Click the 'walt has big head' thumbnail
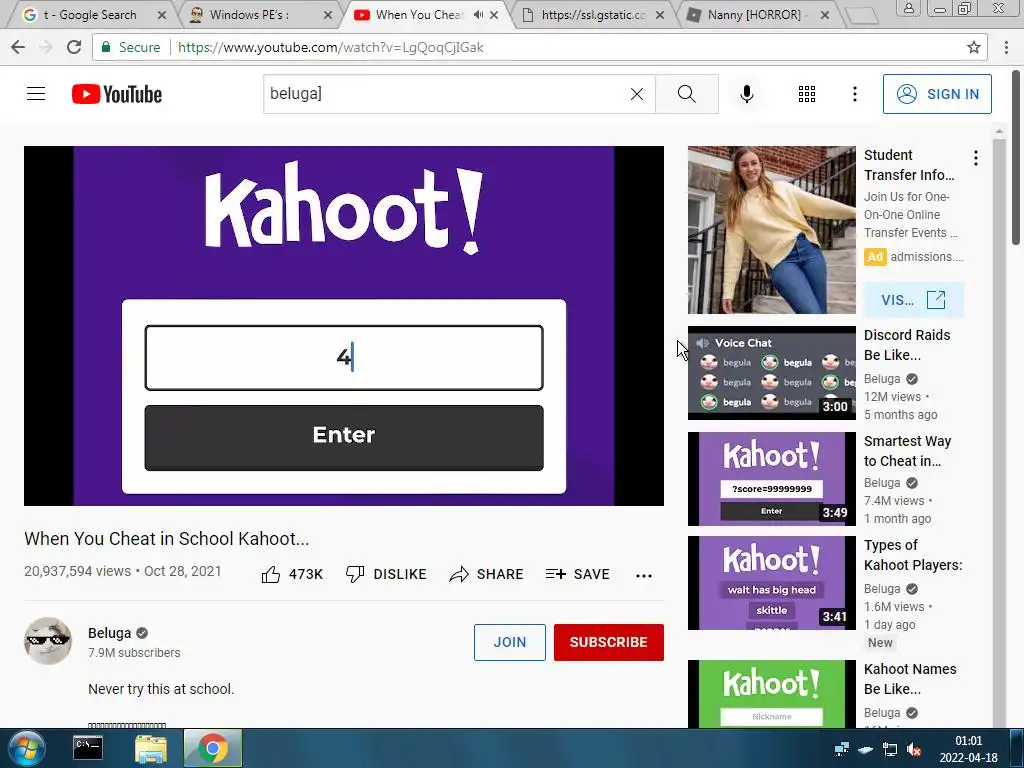Viewport: 1024px width, 768px height. [x=771, y=583]
